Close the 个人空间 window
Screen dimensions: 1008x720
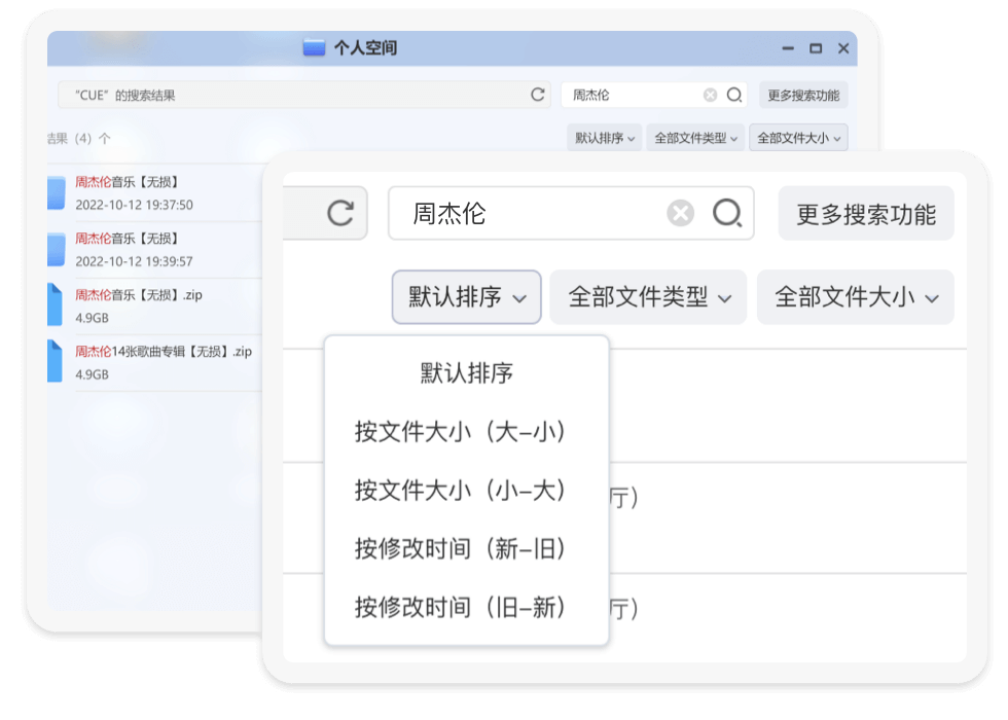[x=843, y=48]
